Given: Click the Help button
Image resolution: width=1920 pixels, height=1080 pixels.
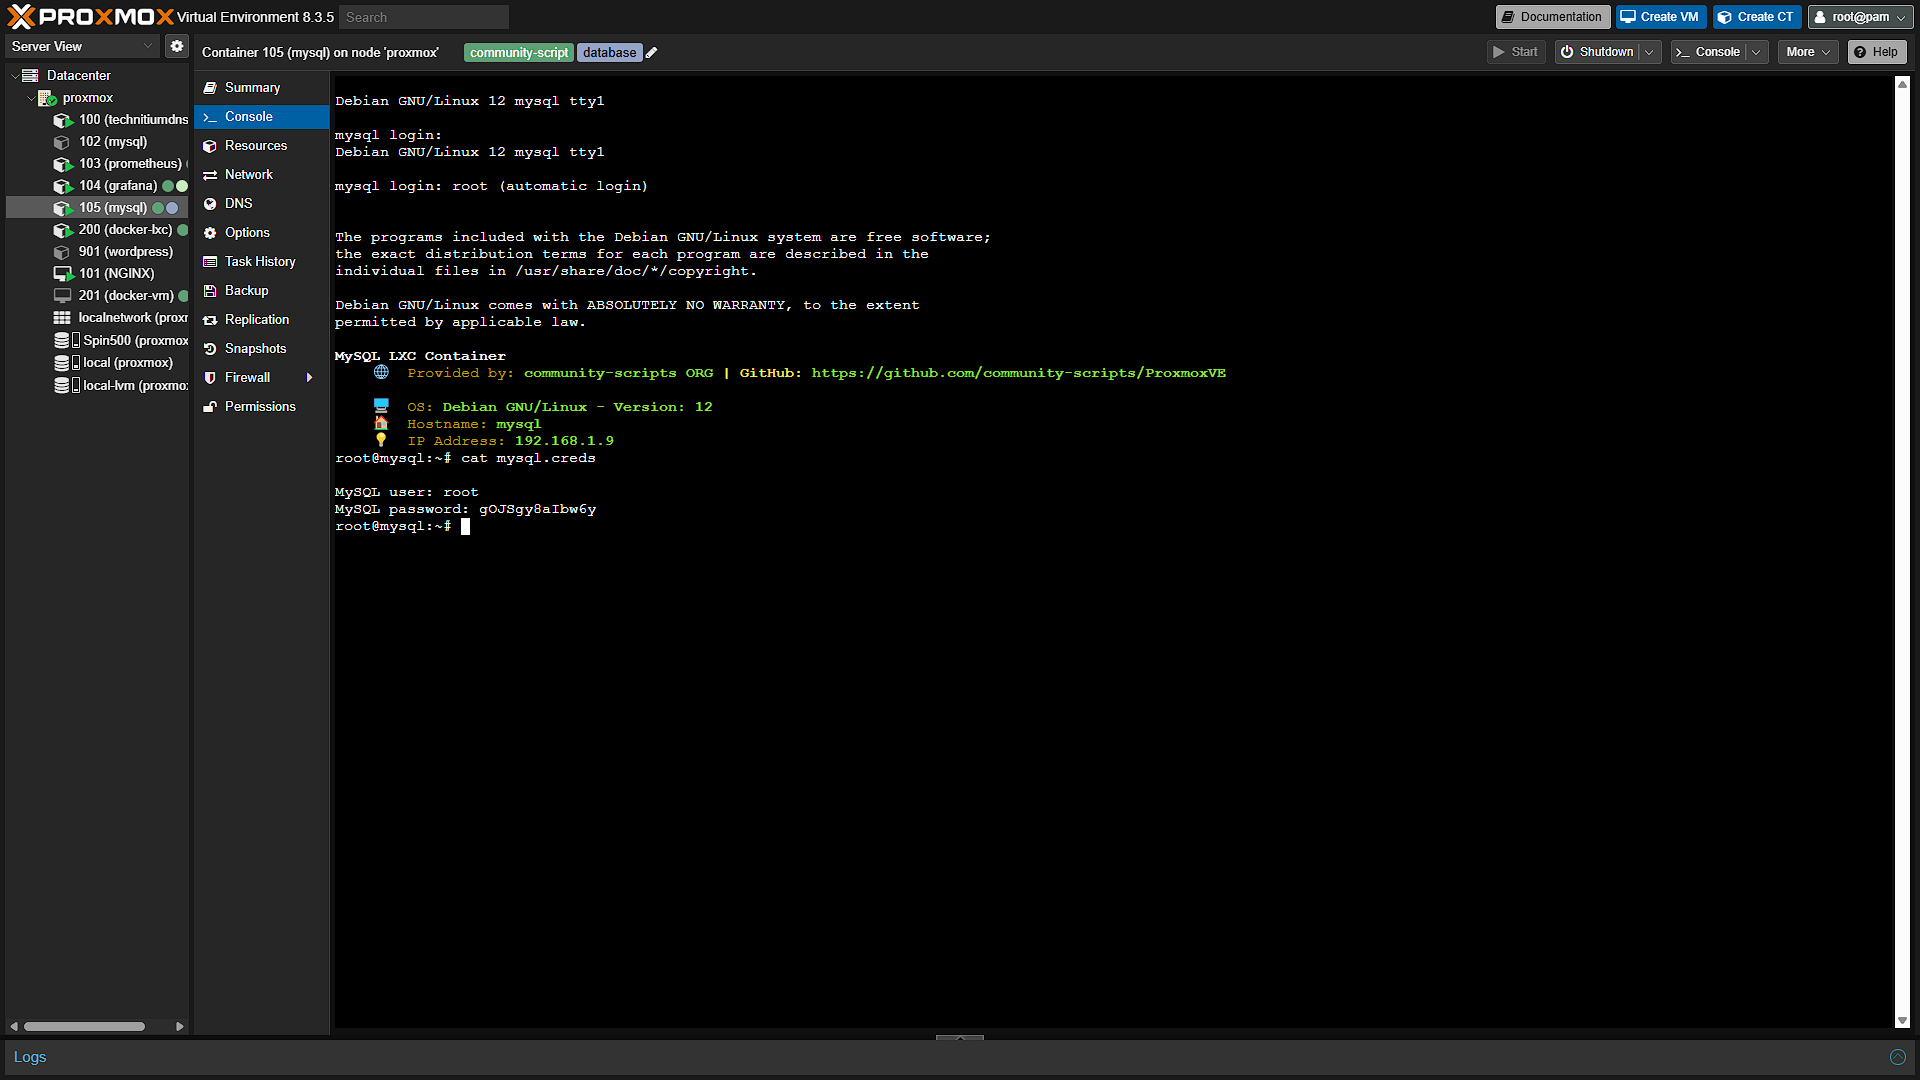Looking at the screenshot, I should coord(1876,52).
